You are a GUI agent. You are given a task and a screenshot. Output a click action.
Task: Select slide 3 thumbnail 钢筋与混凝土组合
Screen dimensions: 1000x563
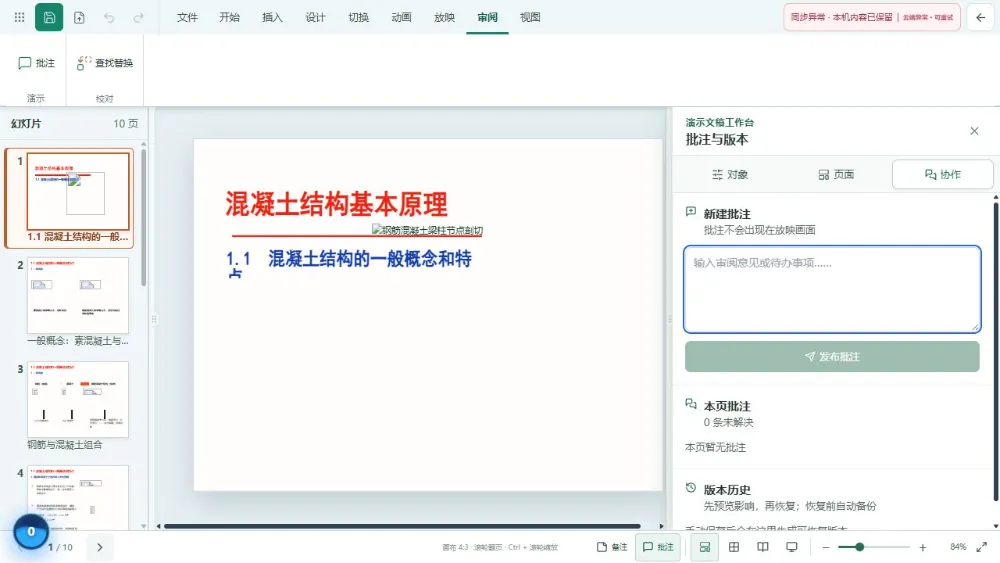(x=78, y=399)
